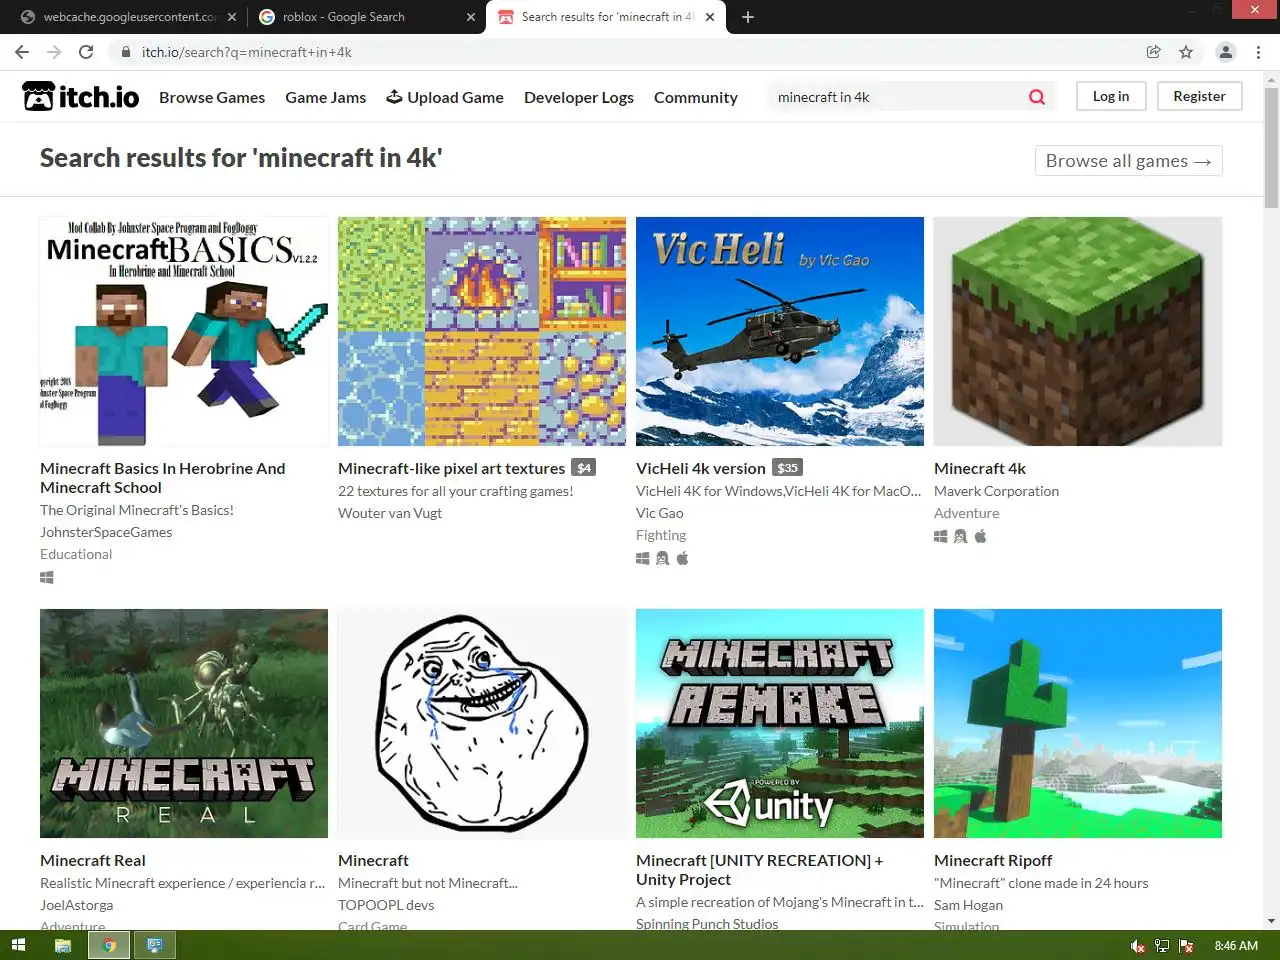Click the Windows platform icon under VicHeli
This screenshot has width=1280, height=960.
(643, 558)
